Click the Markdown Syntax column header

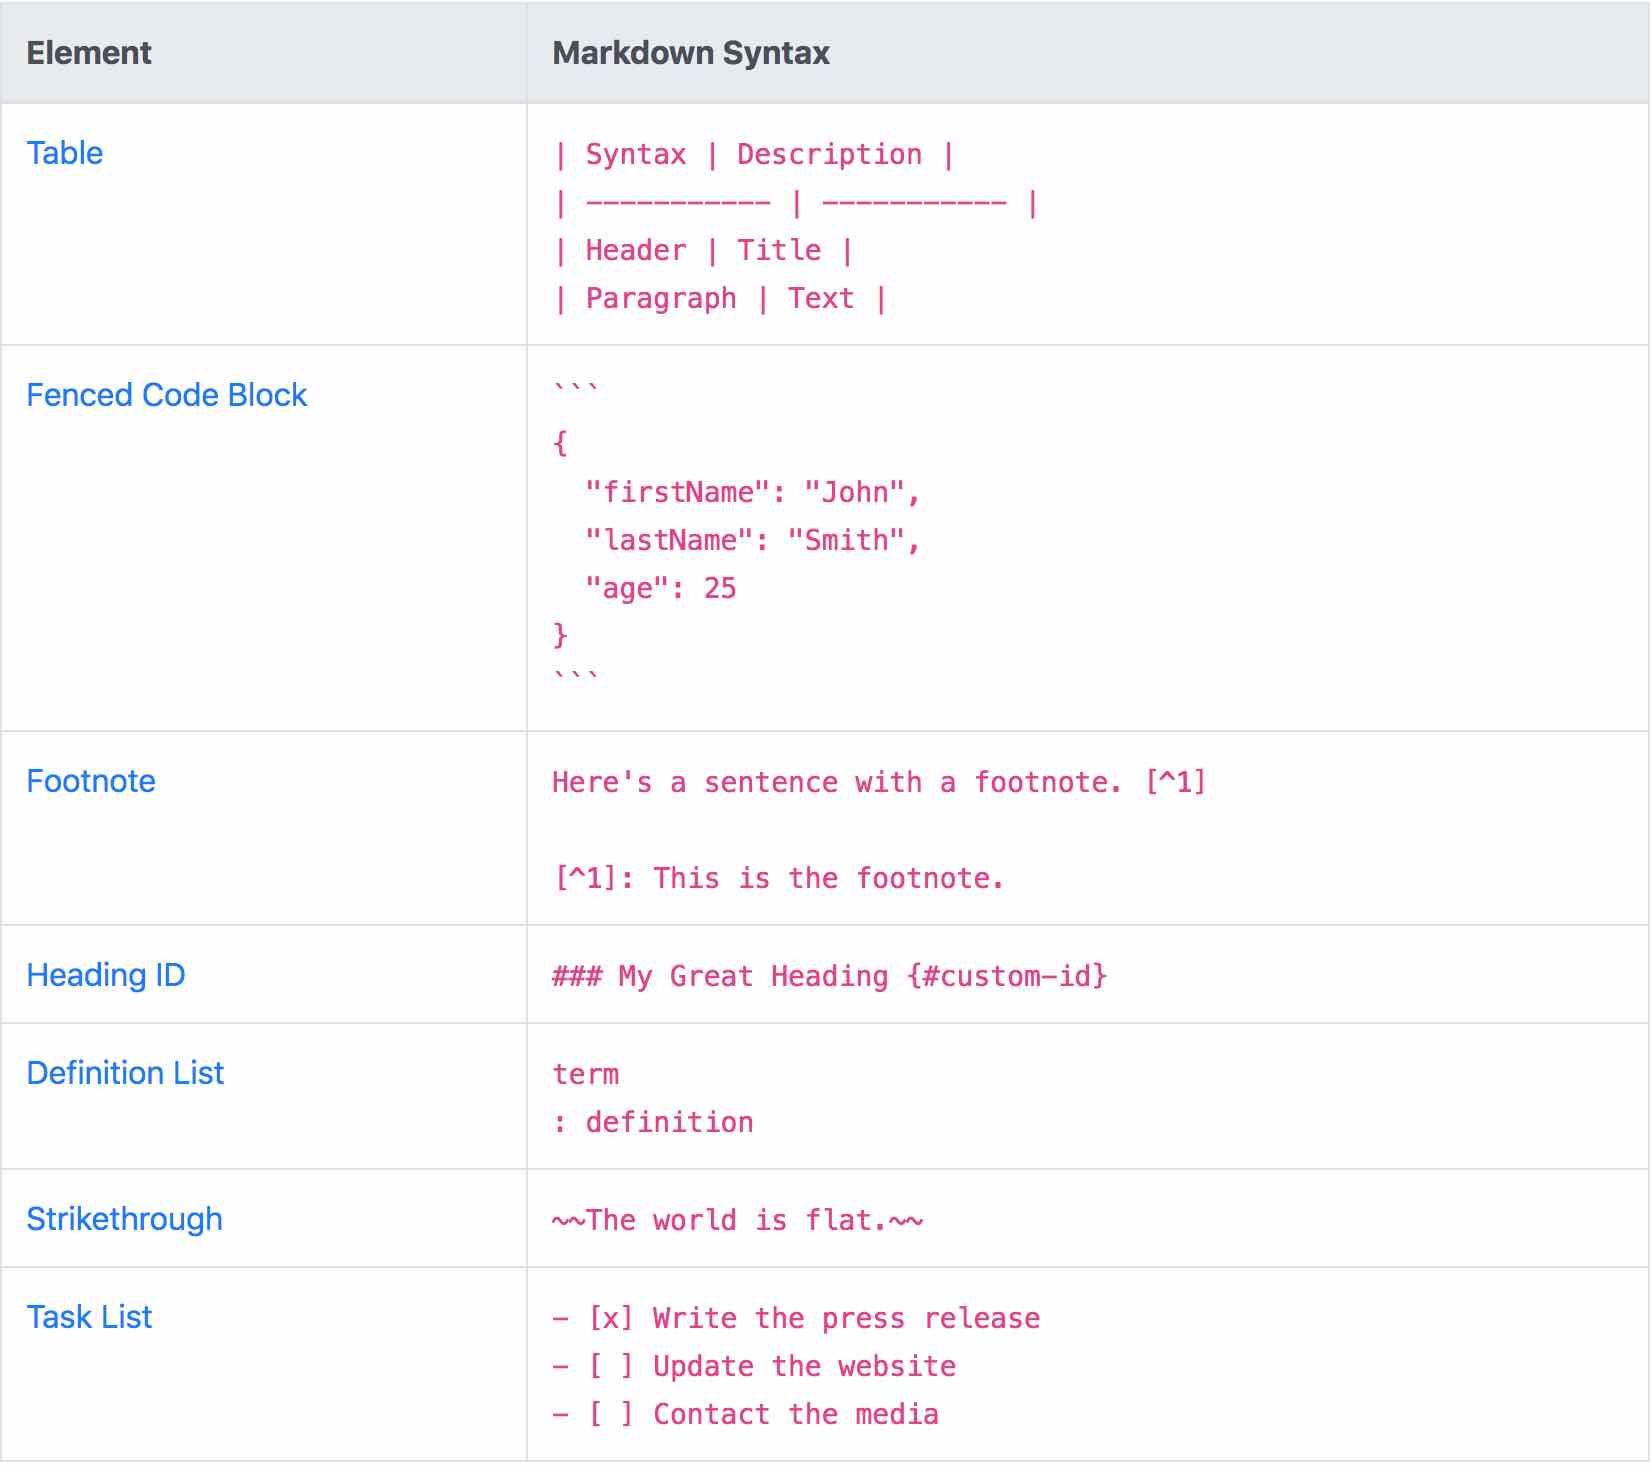coord(691,53)
